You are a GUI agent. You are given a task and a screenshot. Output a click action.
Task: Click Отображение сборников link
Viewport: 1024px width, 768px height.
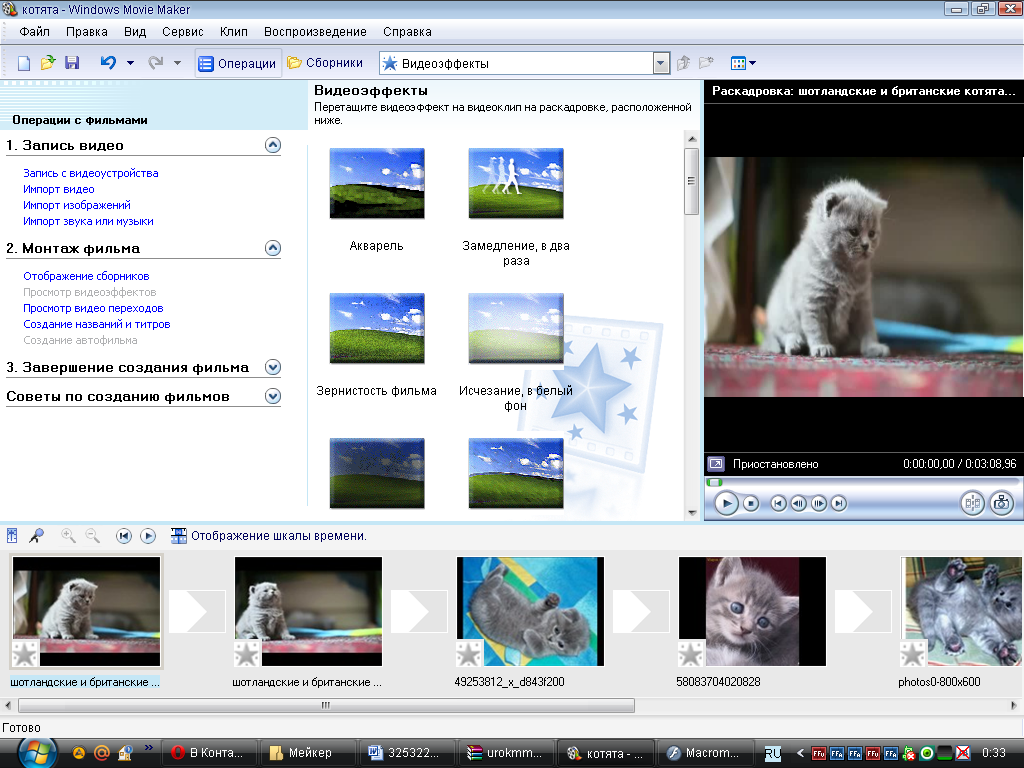pos(86,276)
